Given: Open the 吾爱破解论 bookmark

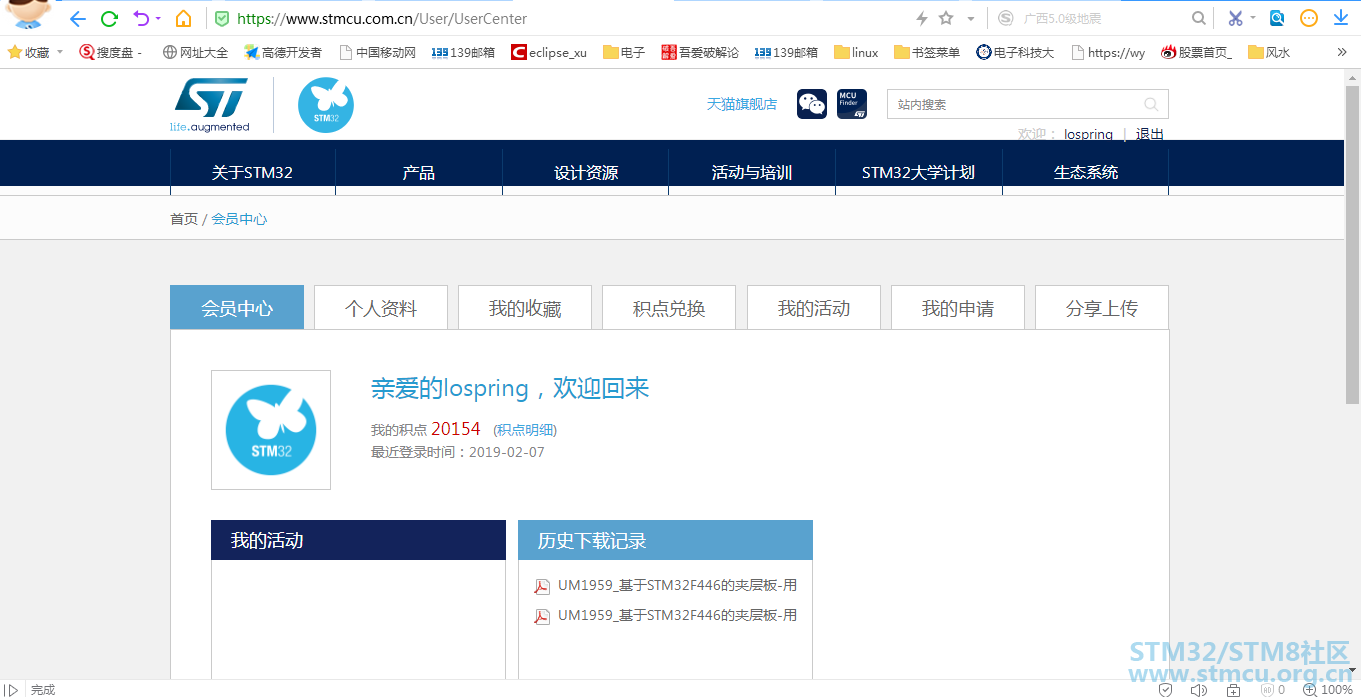Looking at the screenshot, I should coord(700,52).
